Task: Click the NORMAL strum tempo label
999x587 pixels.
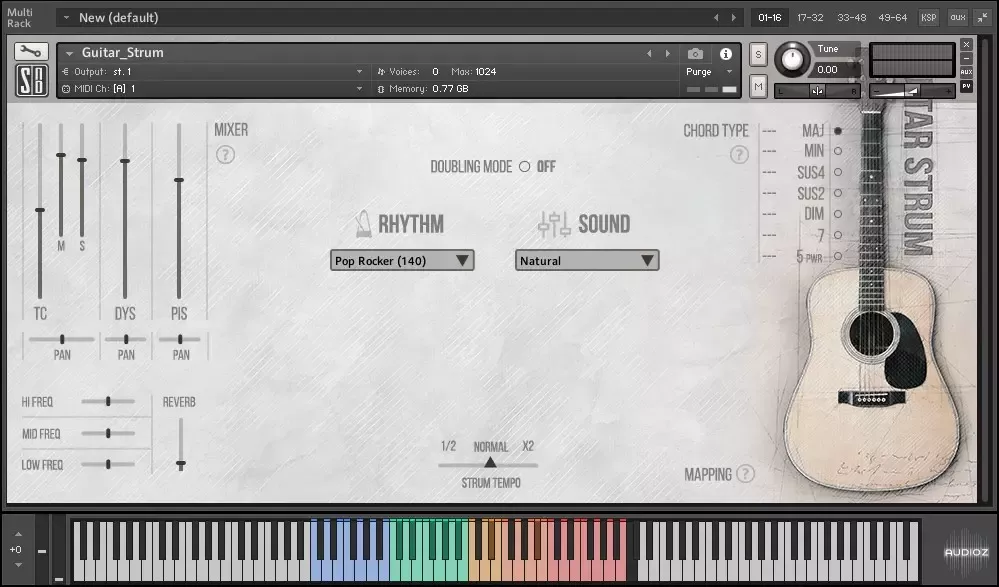Action: tap(491, 447)
